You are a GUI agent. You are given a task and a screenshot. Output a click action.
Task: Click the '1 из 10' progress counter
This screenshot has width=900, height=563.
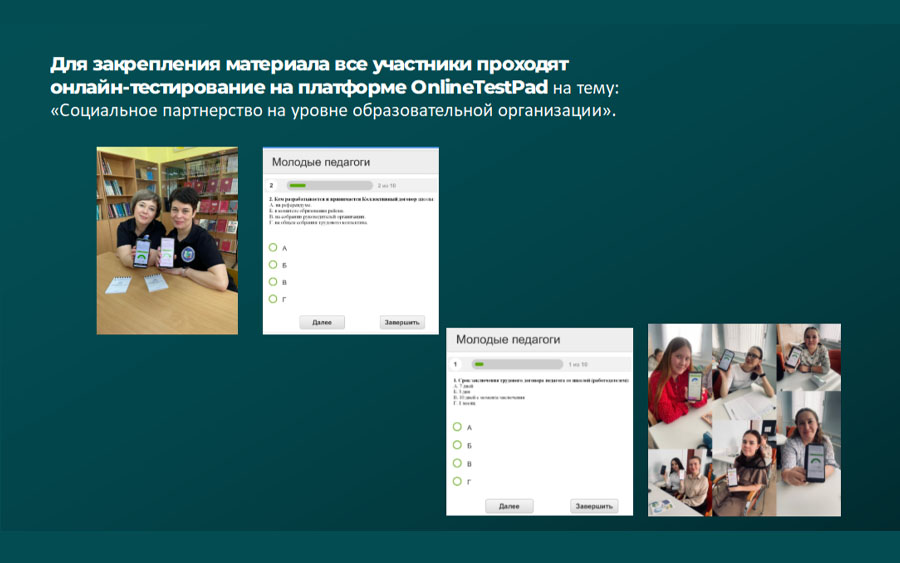tap(578, 364)
